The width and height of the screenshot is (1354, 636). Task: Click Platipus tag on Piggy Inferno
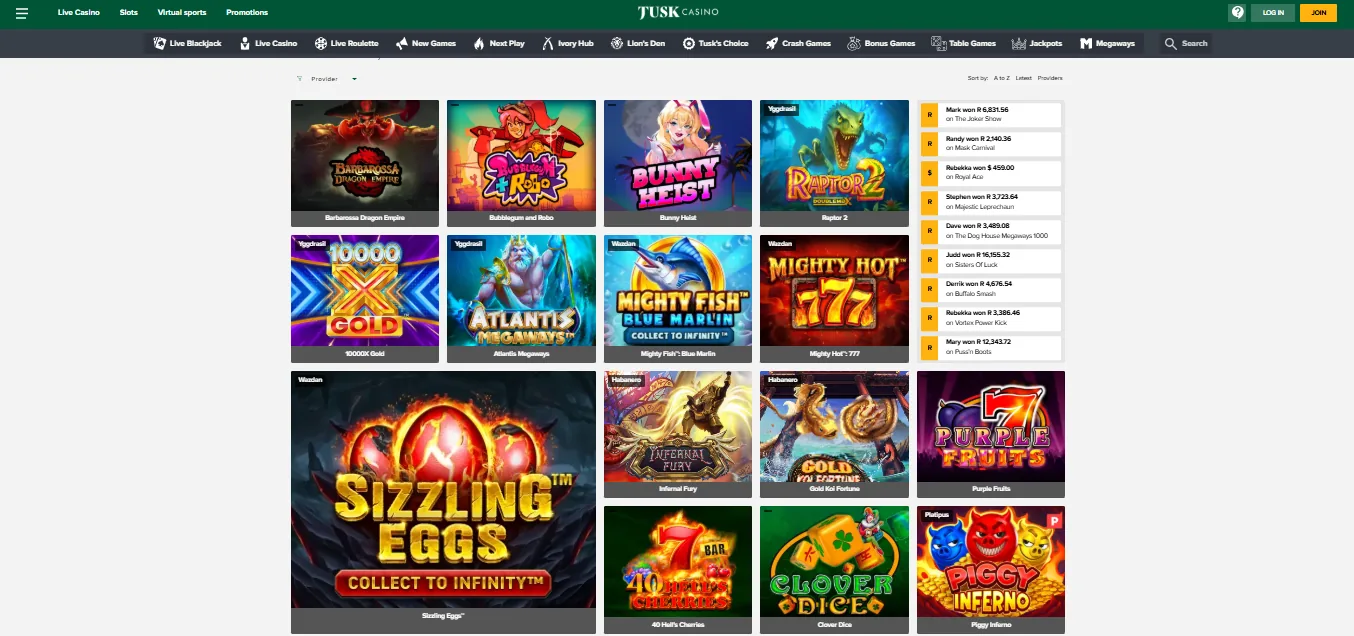935,514
